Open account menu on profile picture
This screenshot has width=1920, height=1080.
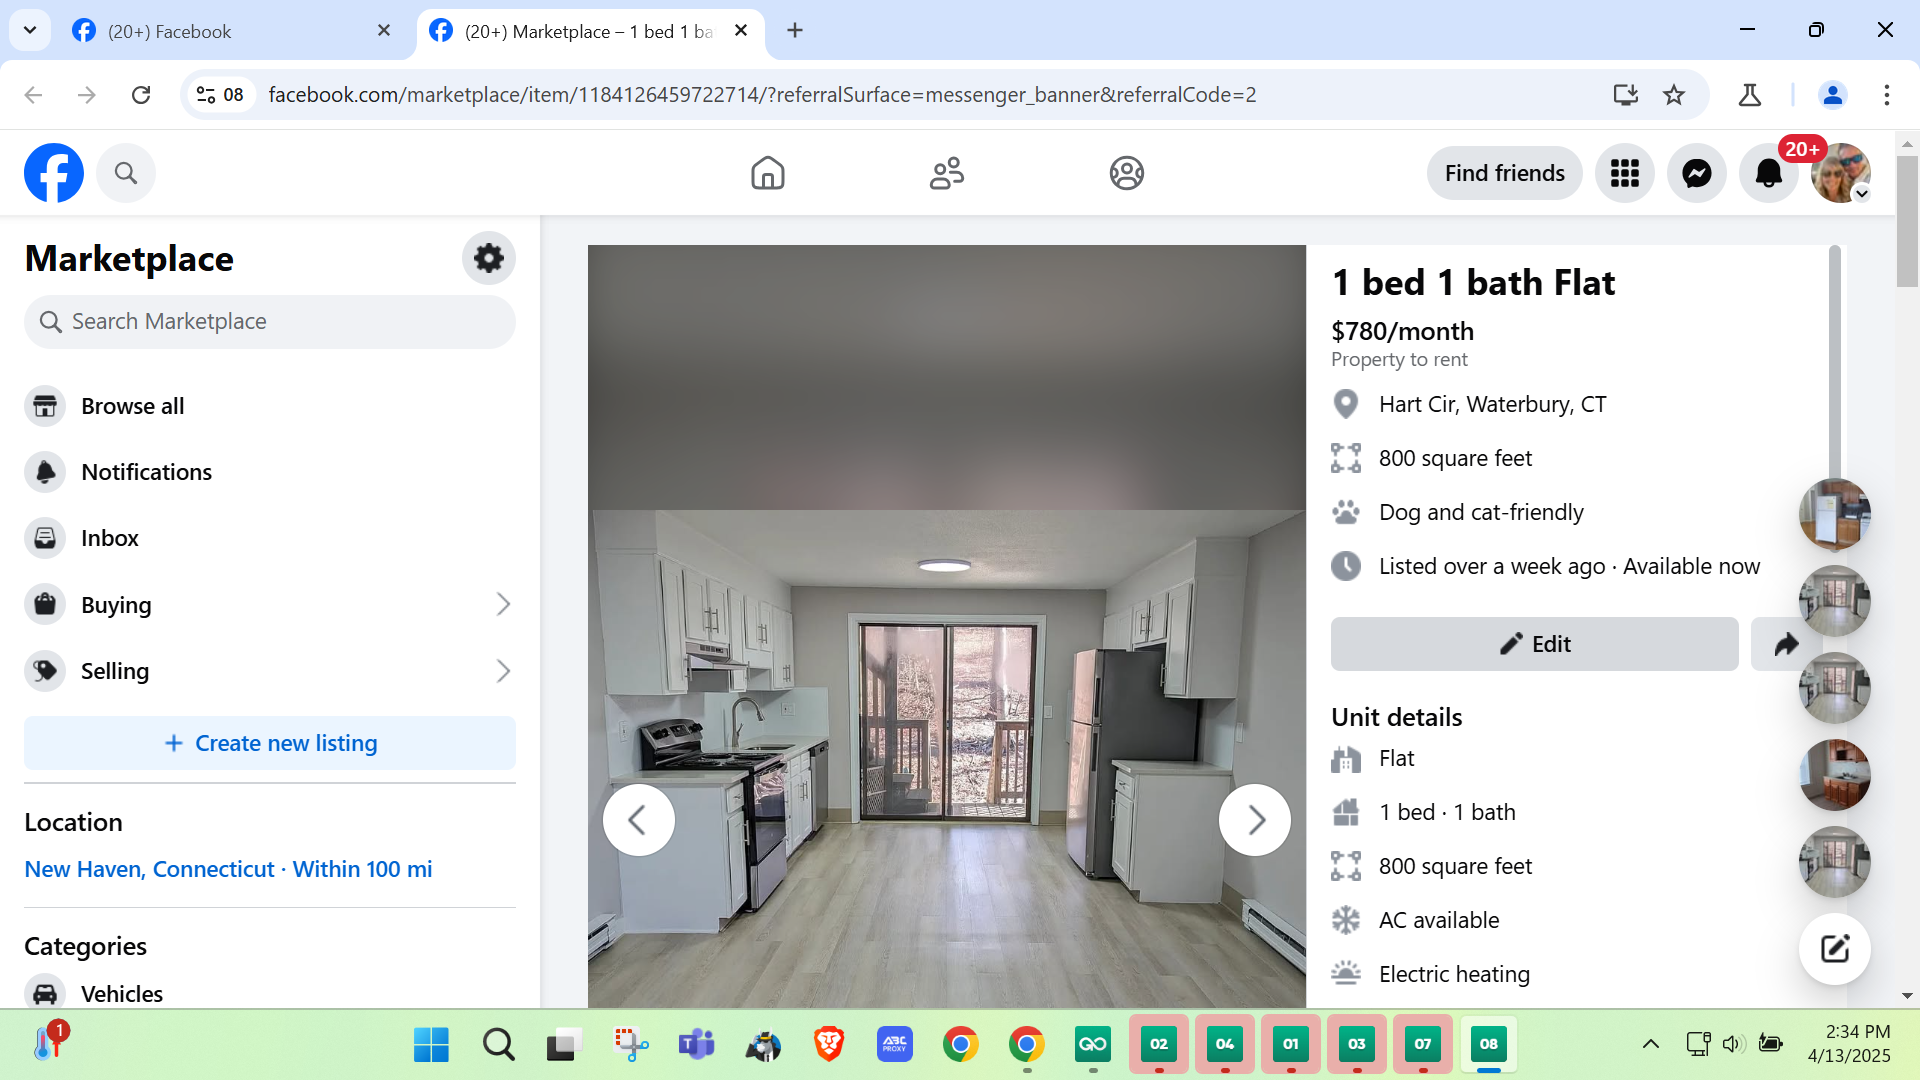pos(1840,173)
